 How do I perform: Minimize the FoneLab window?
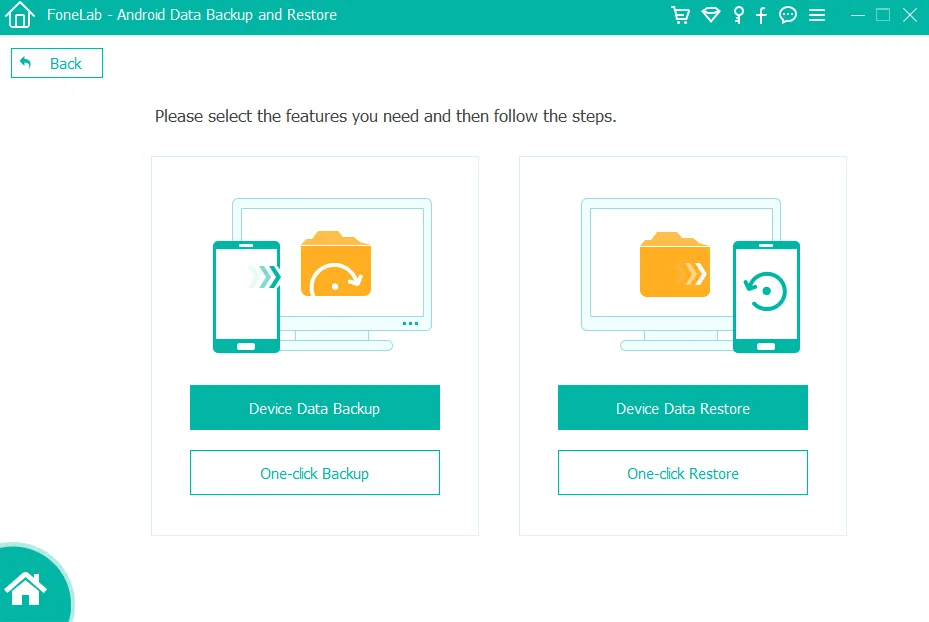click(x=859, y=15)
